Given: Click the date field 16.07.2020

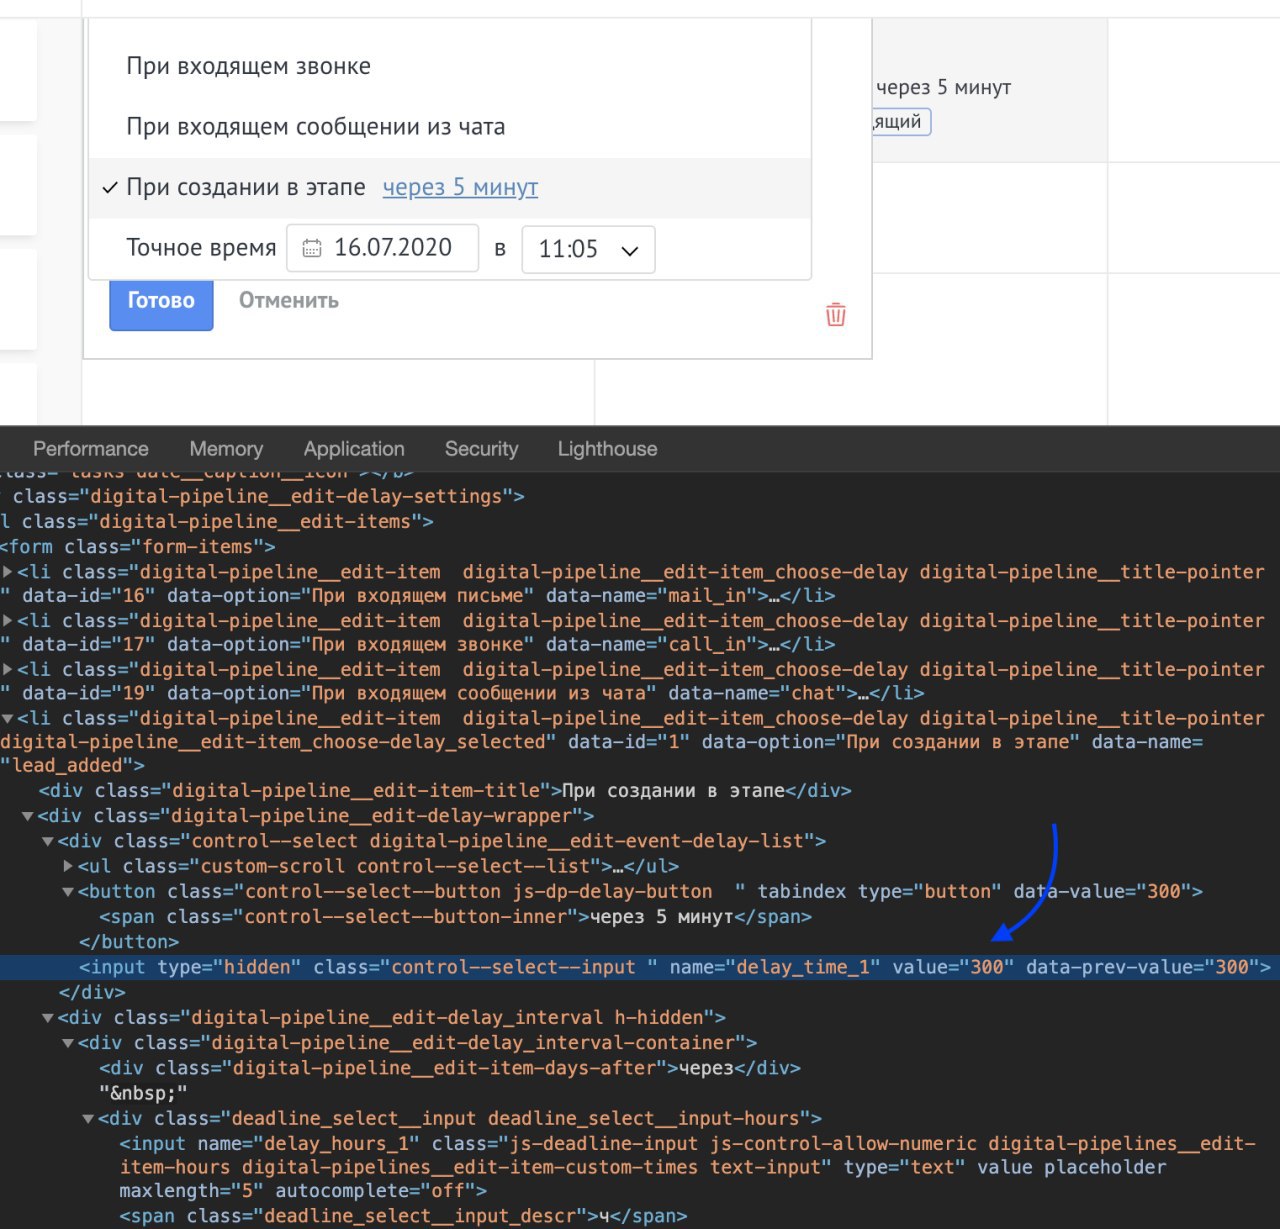Looking at the screenshot, I should pyautogui.click(x=382, y=248).
